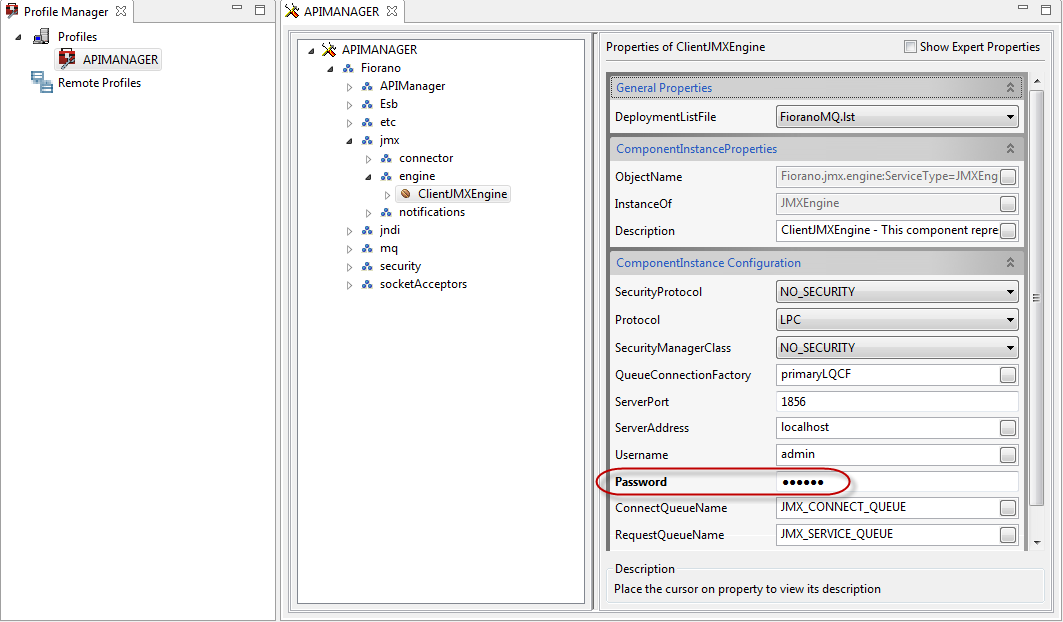This screenshot has width=1063, height=622.
Task: Collapse the Profiles tree in Profile Manager
Action: 18,37
